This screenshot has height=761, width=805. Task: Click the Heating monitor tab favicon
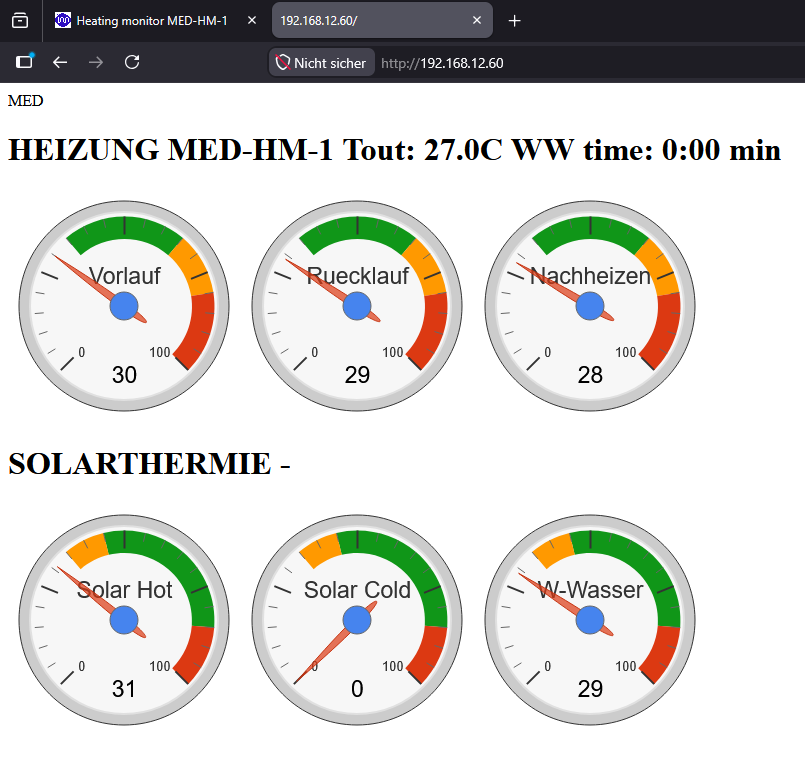point(63,21)
